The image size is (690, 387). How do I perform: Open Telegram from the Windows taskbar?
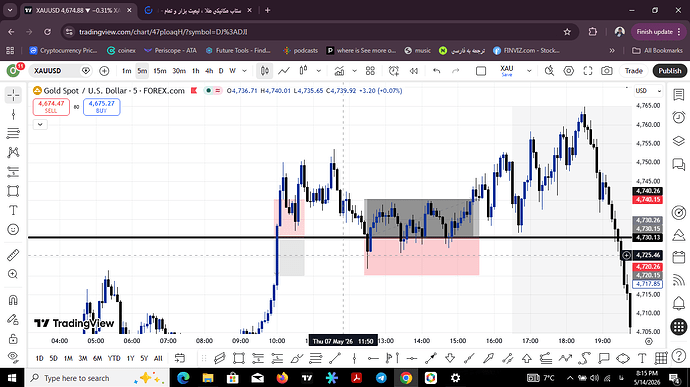tap(381, 378)
